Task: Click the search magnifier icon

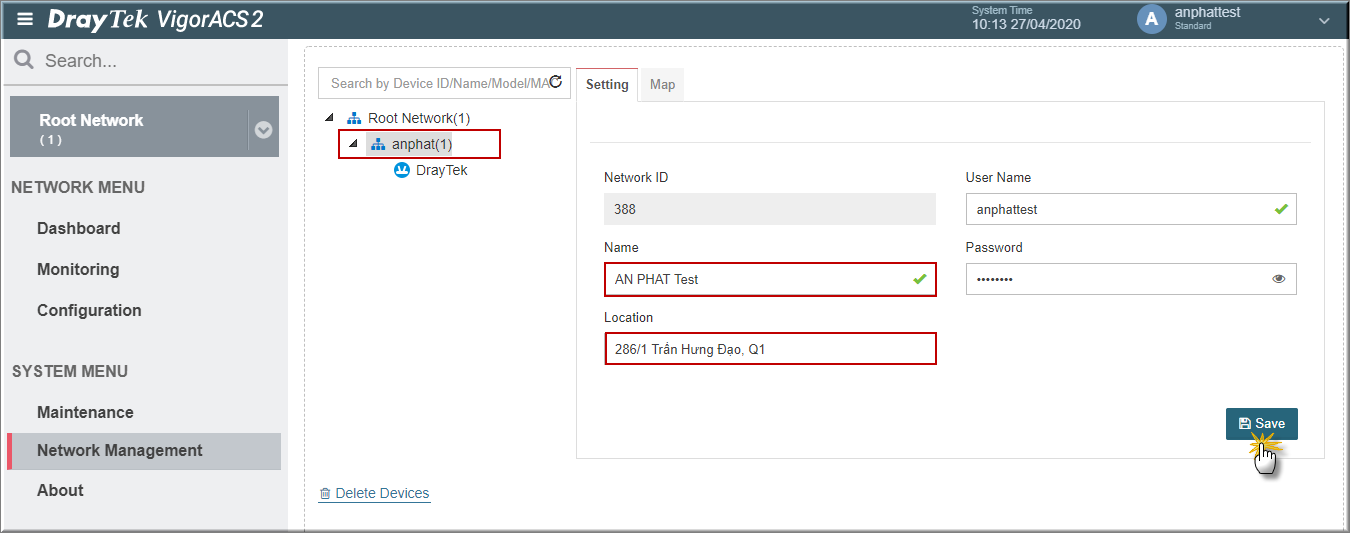Action: click(x=24, y=60)
